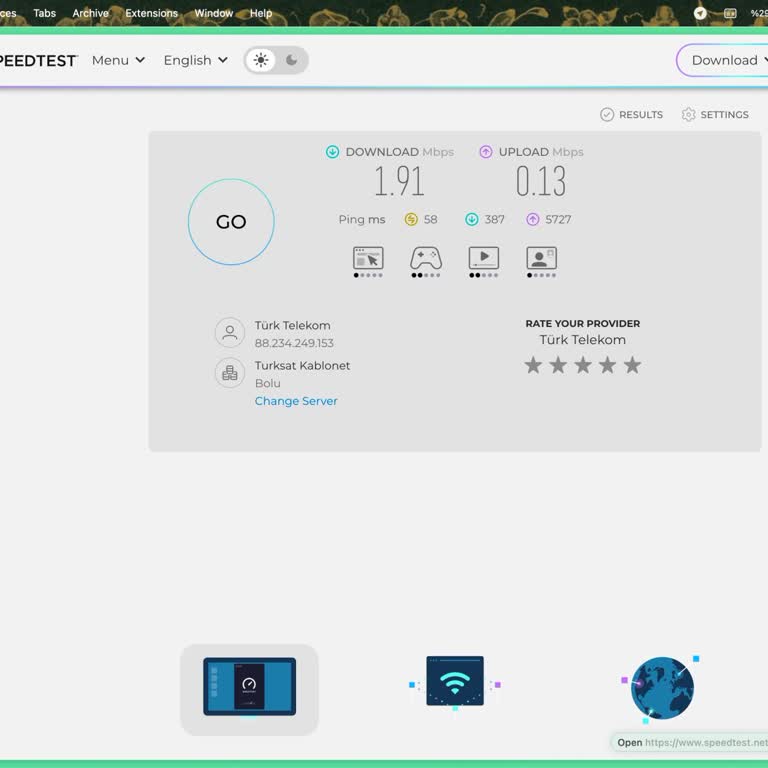Click the server location Bolu
Viewport: 768px width, 768px height.
267,384
